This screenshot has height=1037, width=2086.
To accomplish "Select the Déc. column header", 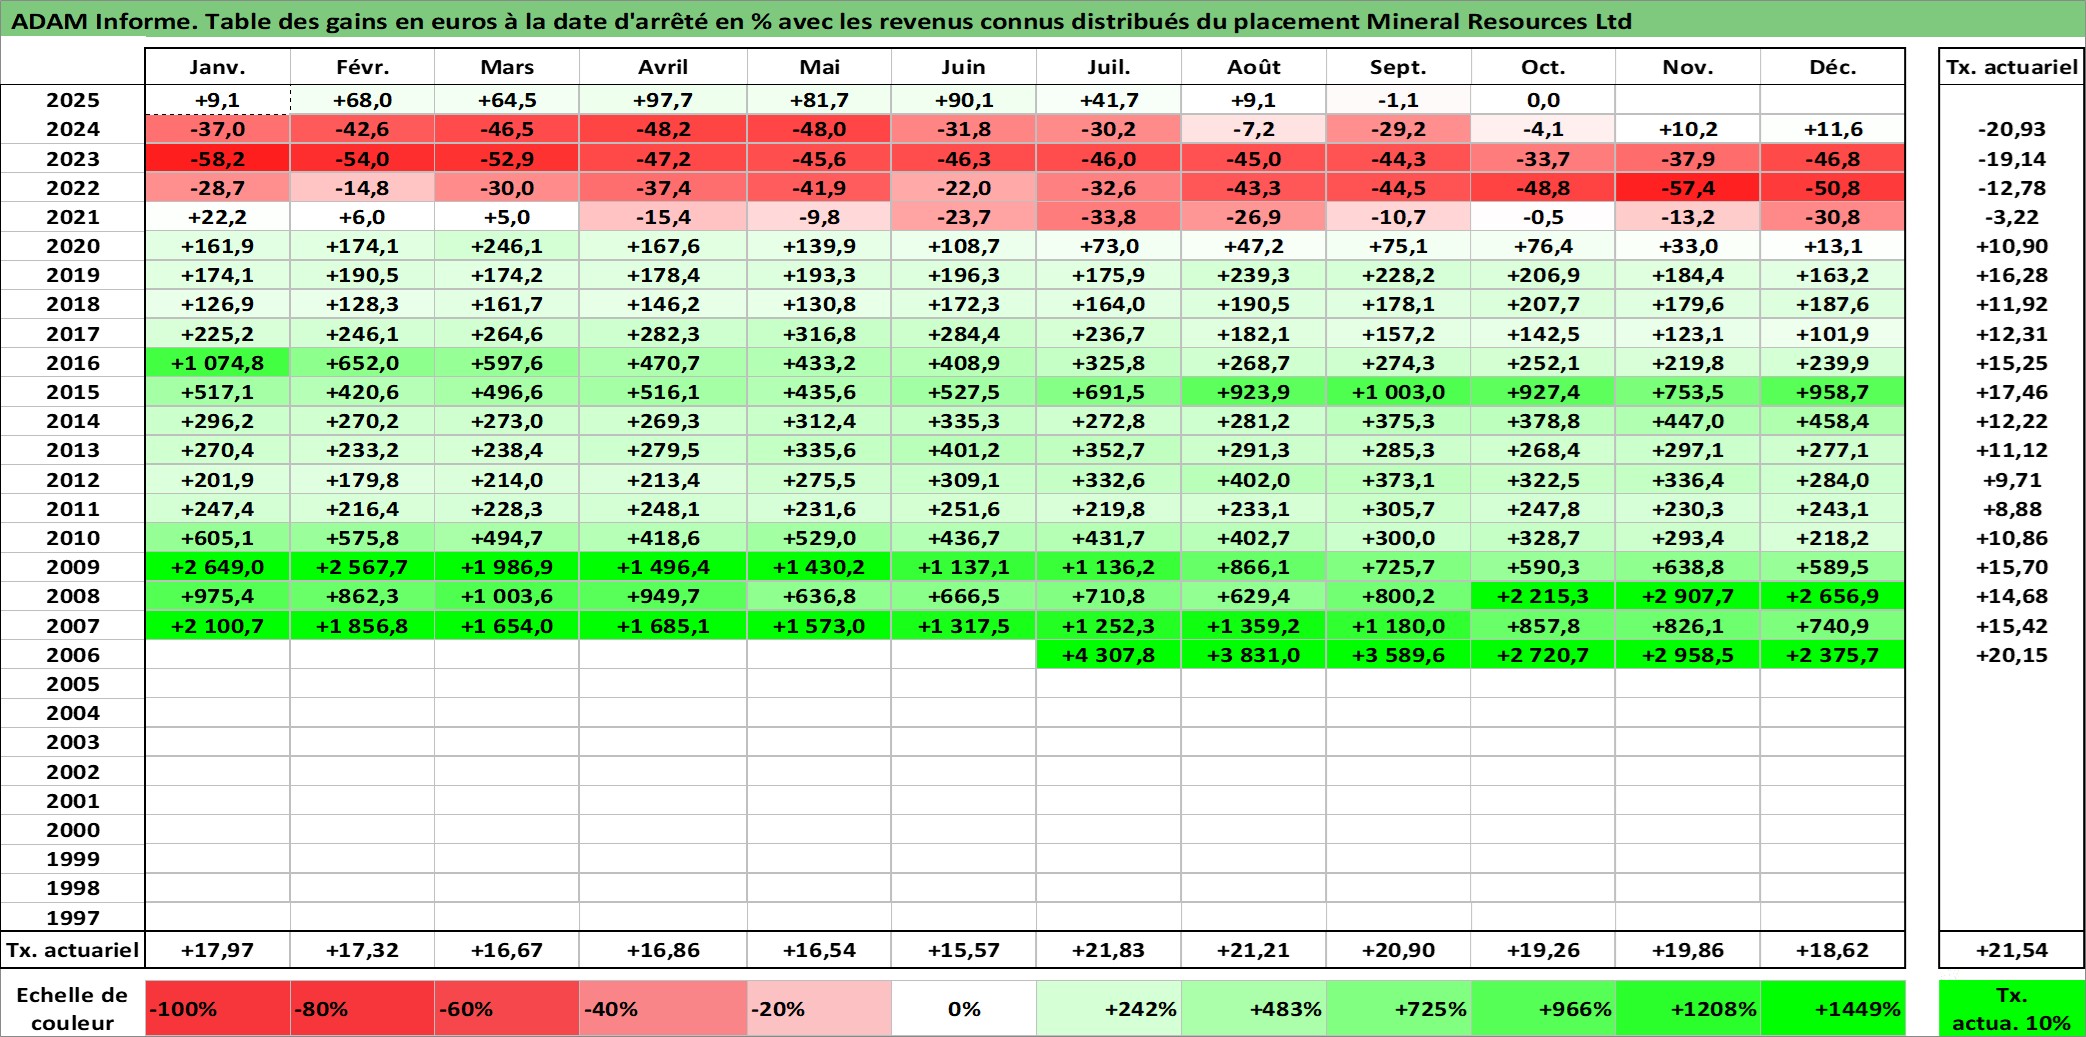I will [1832, 67].
